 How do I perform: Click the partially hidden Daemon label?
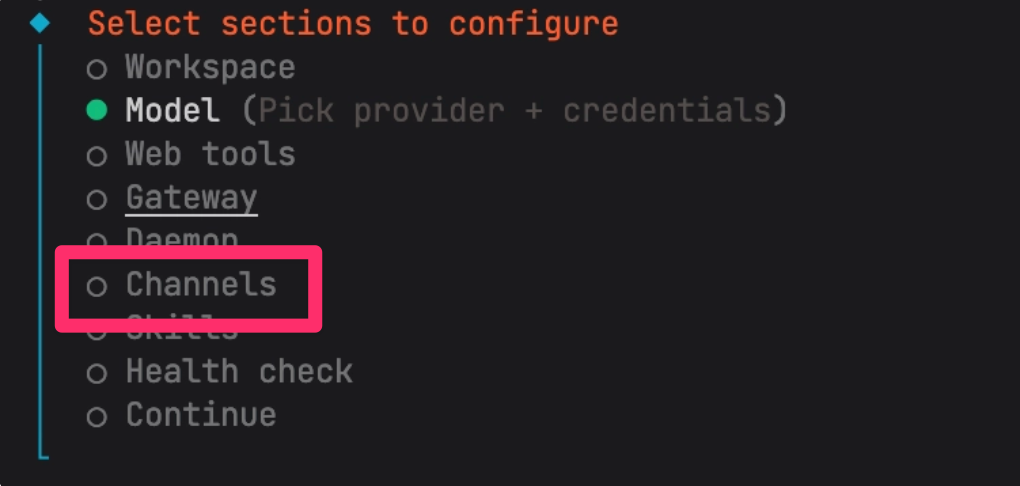coord(181,239)
